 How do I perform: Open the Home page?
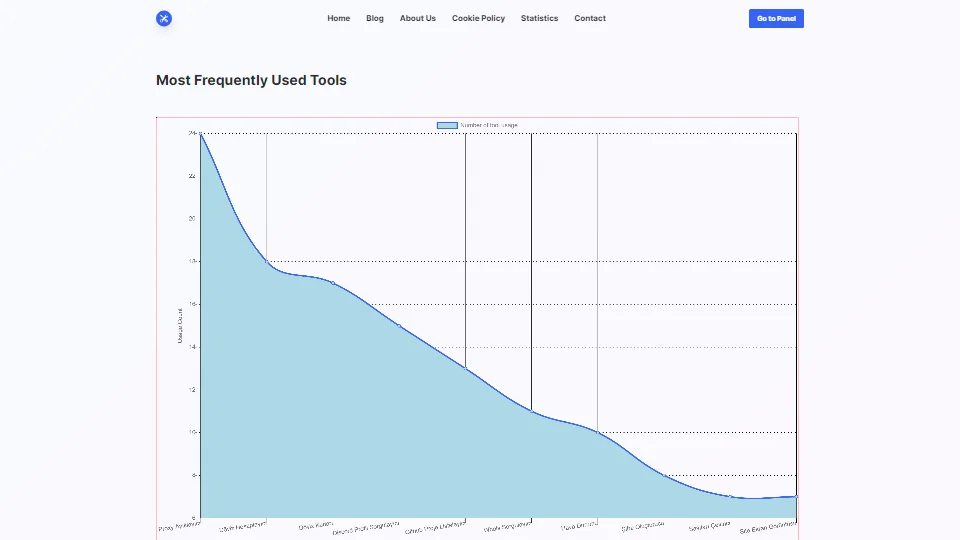tap(339, 18)
